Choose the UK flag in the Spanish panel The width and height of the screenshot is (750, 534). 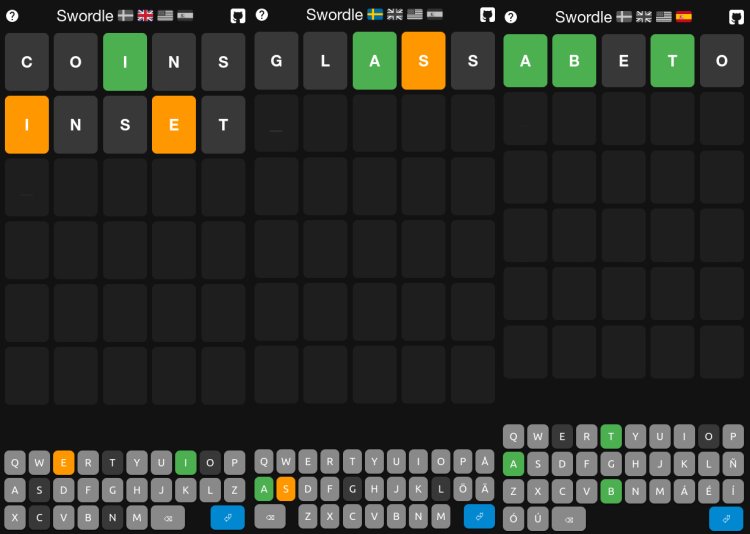click(x=644, y=17)
